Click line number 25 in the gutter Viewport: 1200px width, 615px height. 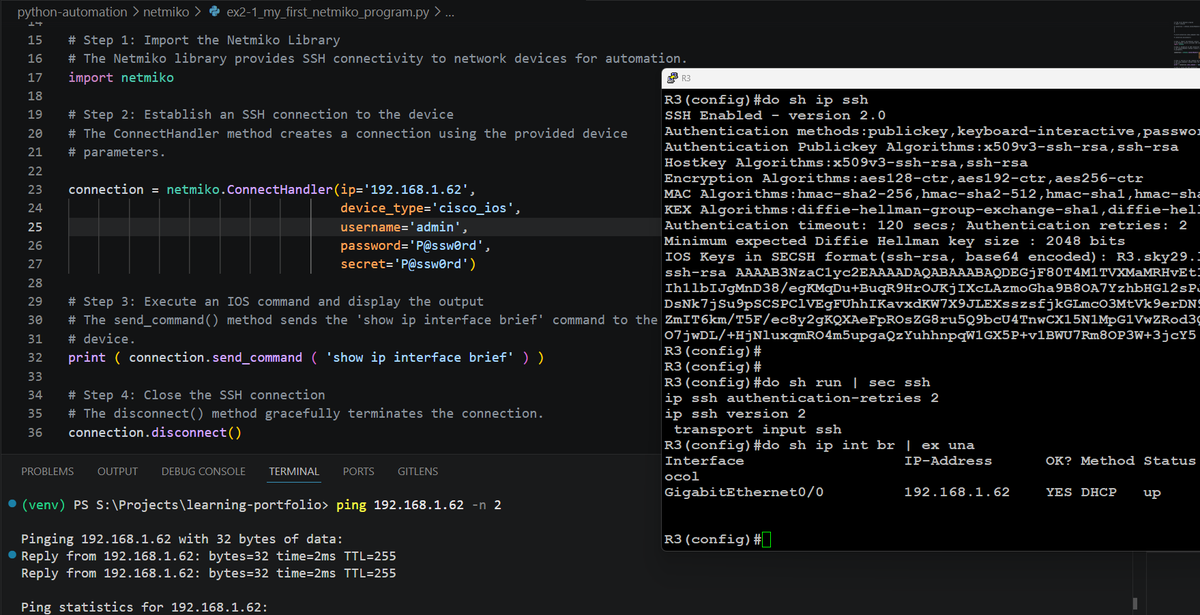tap(34, 227)
